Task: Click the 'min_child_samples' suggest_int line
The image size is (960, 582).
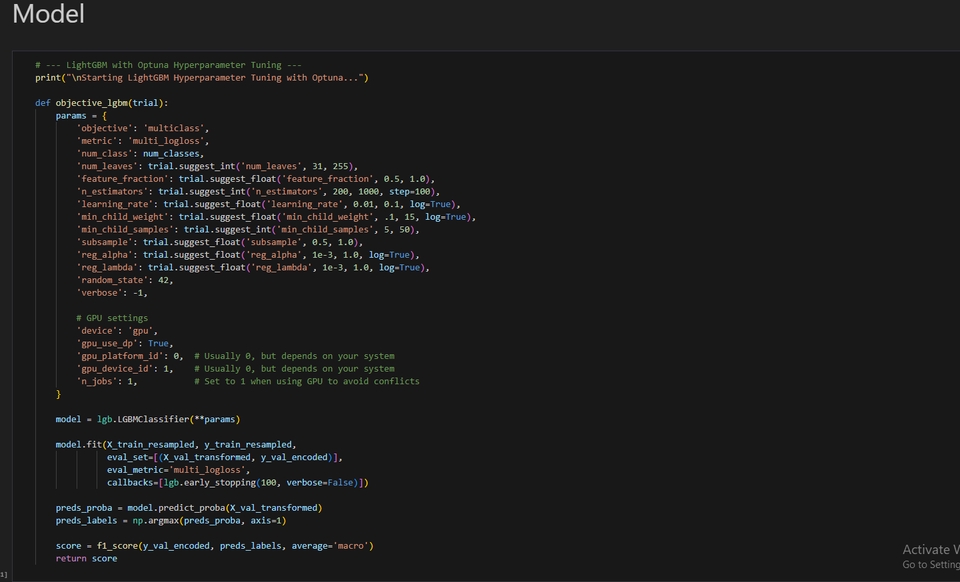Action: (248, 229)
